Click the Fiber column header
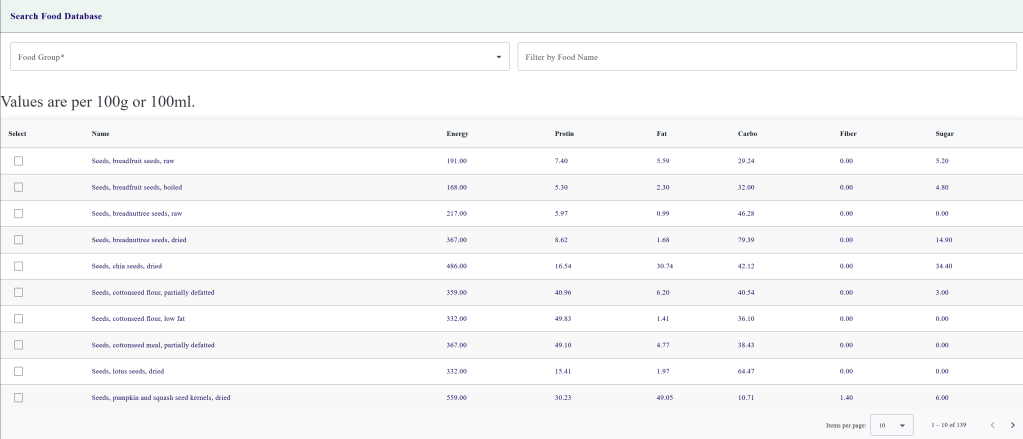 (x=848, y=134)
